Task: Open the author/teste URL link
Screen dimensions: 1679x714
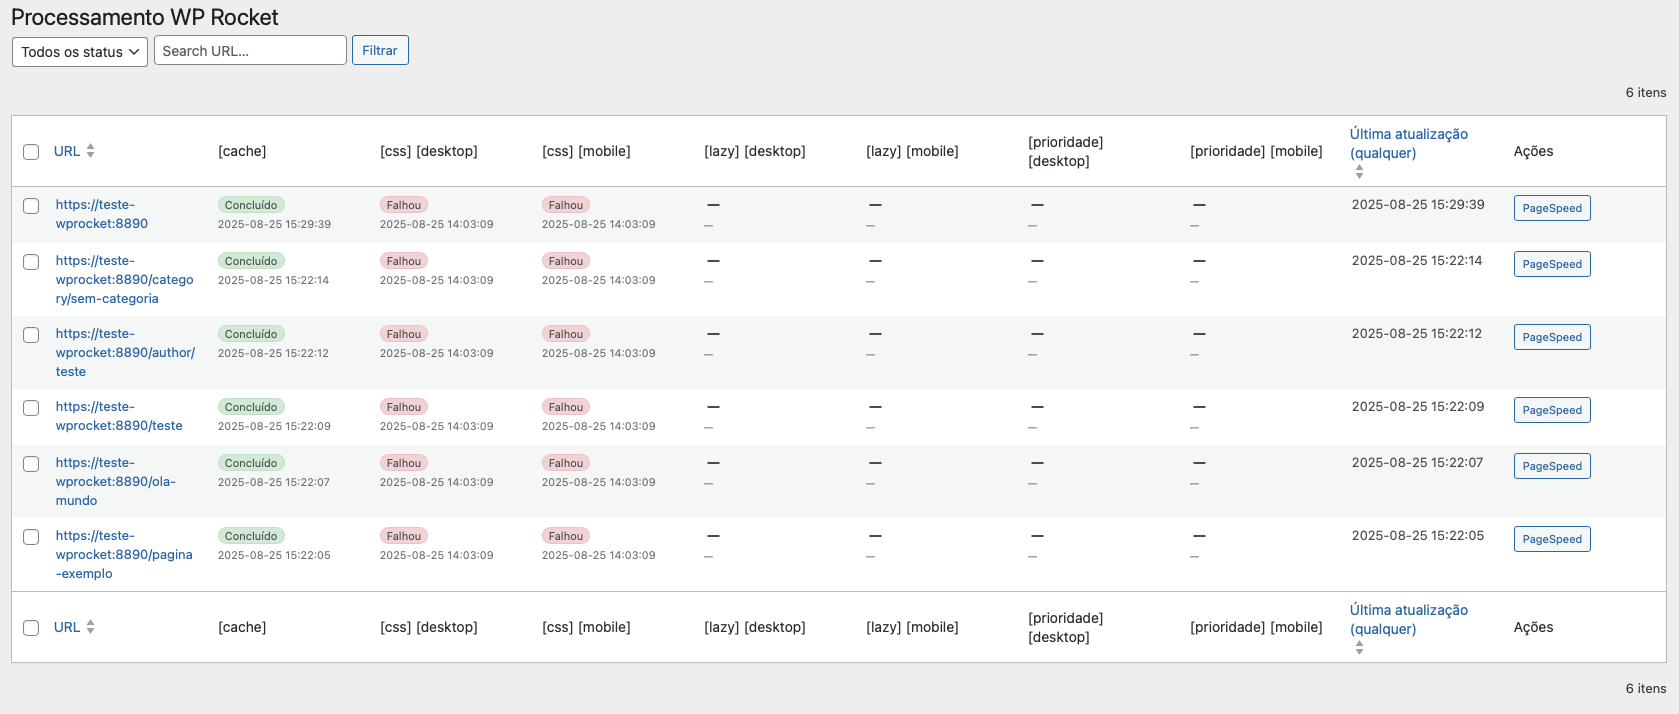Action: [x=125, y=352]
